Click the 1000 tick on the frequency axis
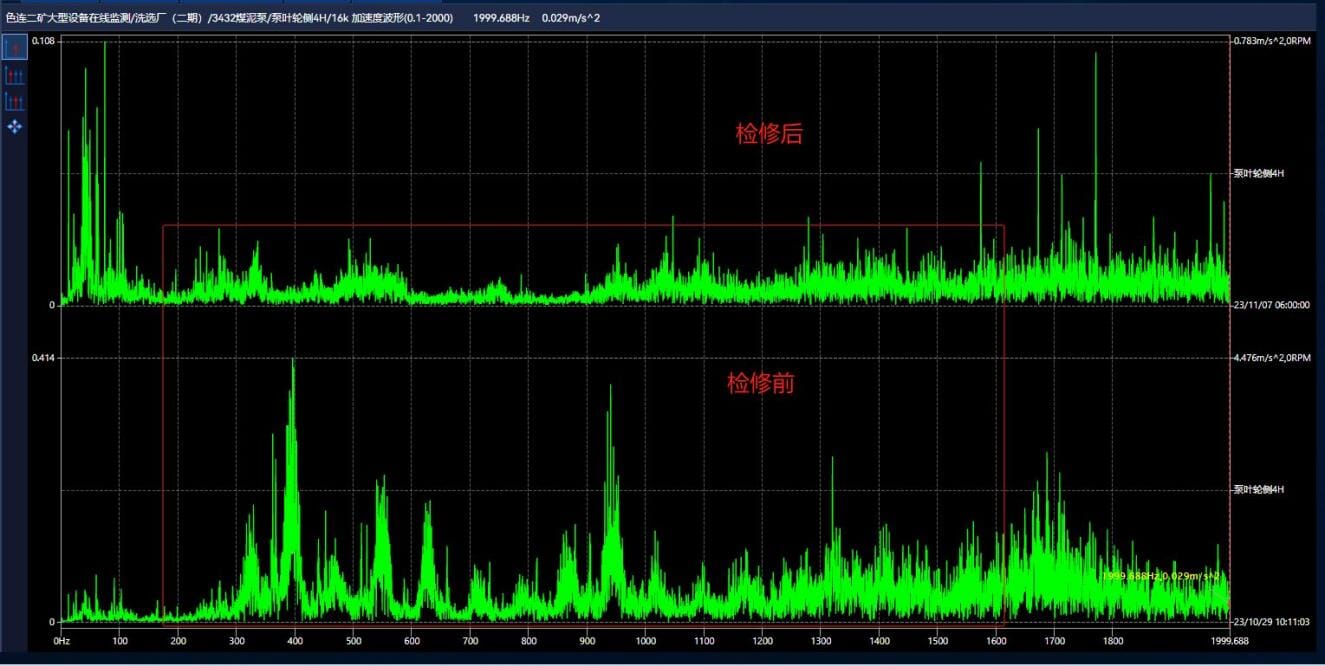 pyautogui.click(x=645, y=641)
